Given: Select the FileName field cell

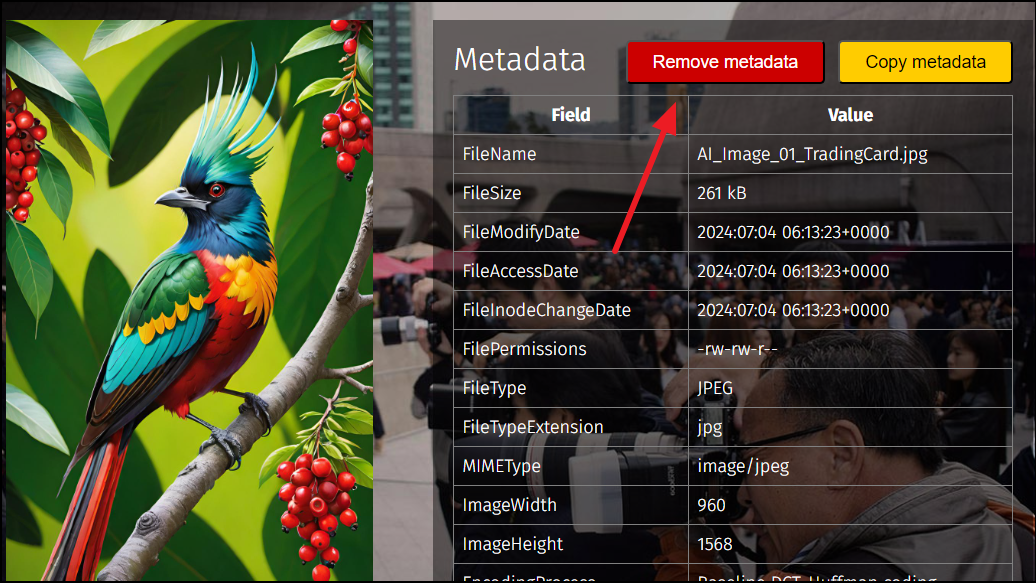Looking at the screenshot, I should coord(571,154).
